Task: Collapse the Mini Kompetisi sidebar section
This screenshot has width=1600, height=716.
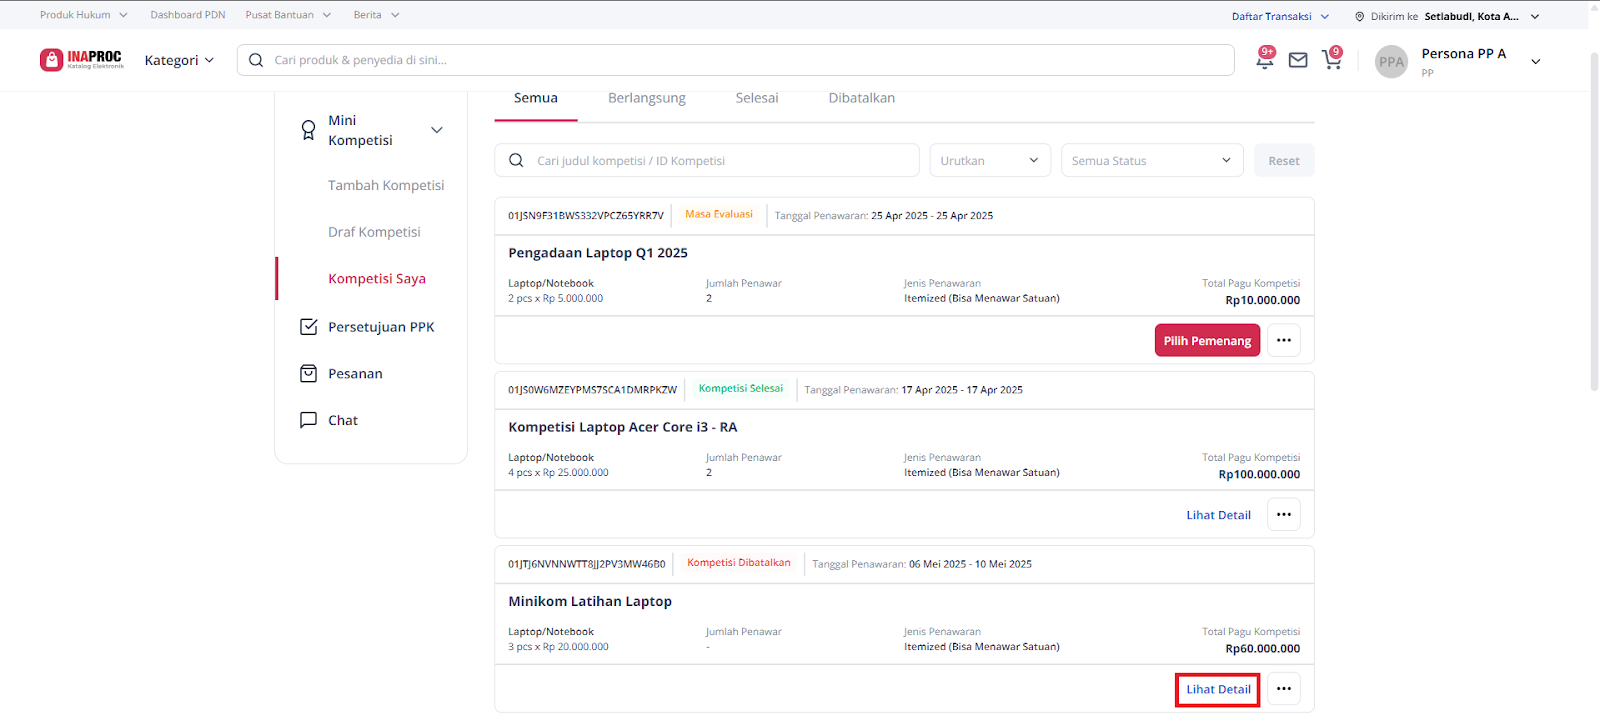Action: [x=436, y=130]
